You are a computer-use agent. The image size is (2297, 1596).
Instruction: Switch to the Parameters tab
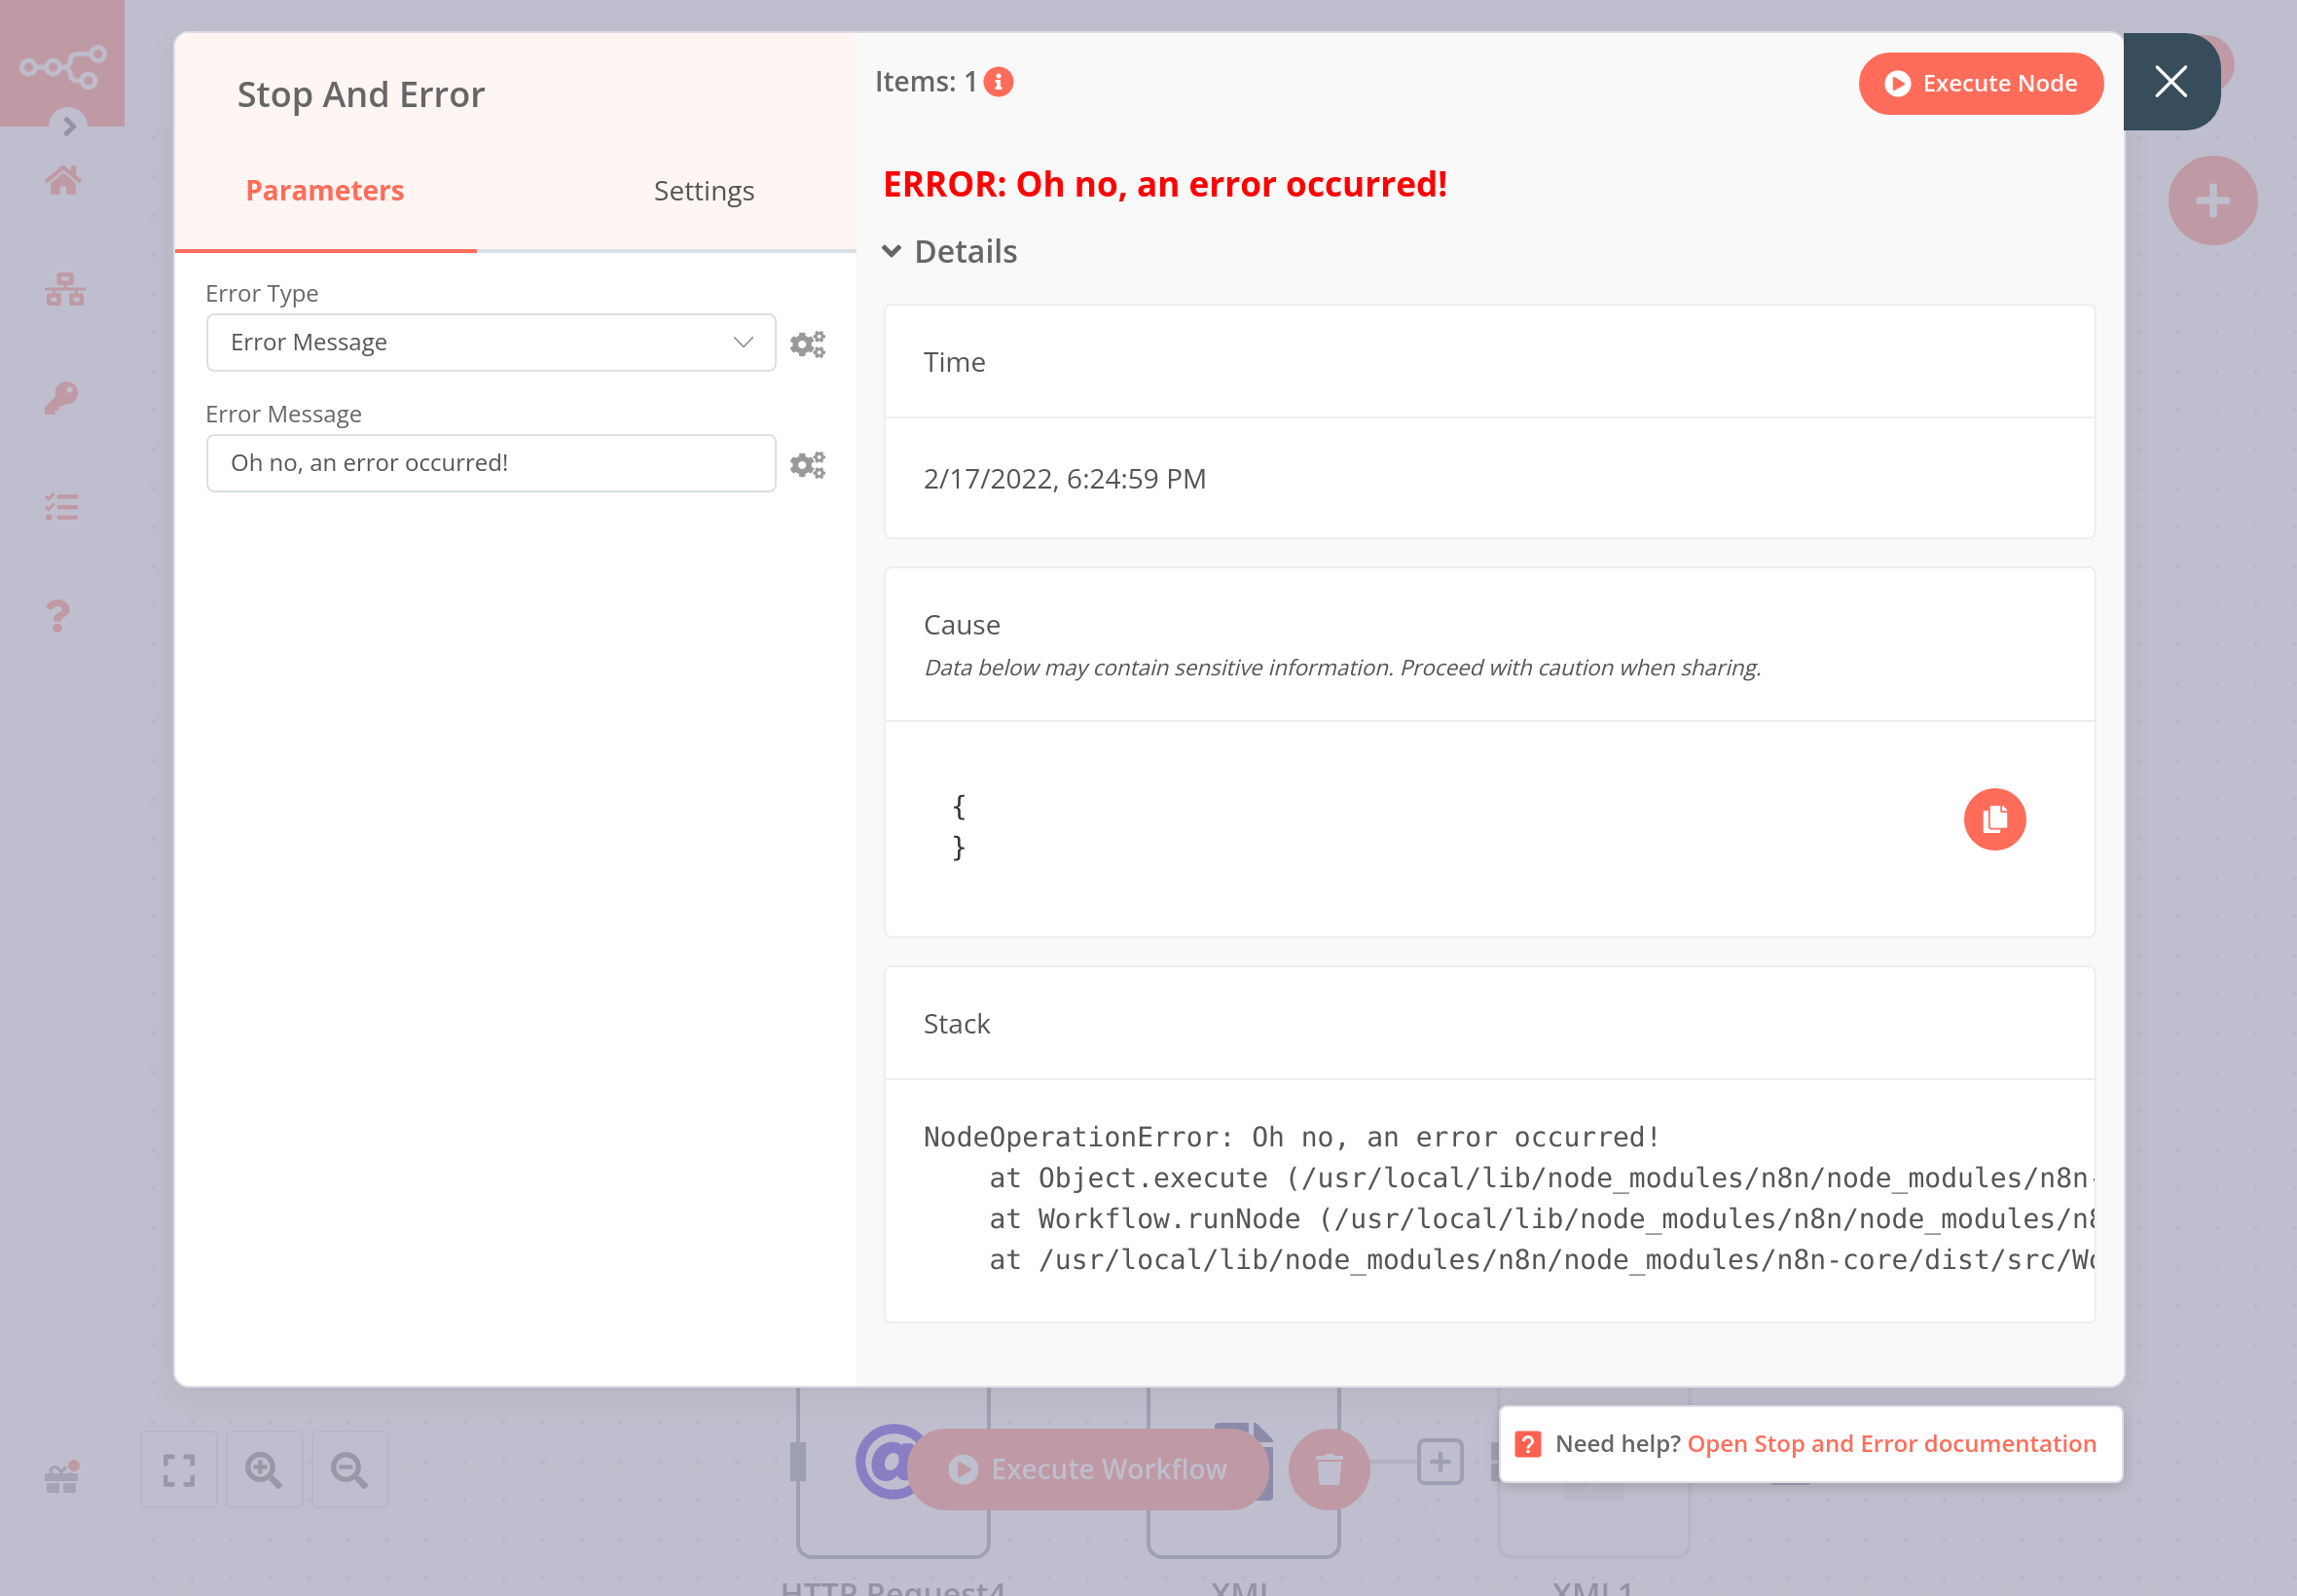tap(325, 191)
